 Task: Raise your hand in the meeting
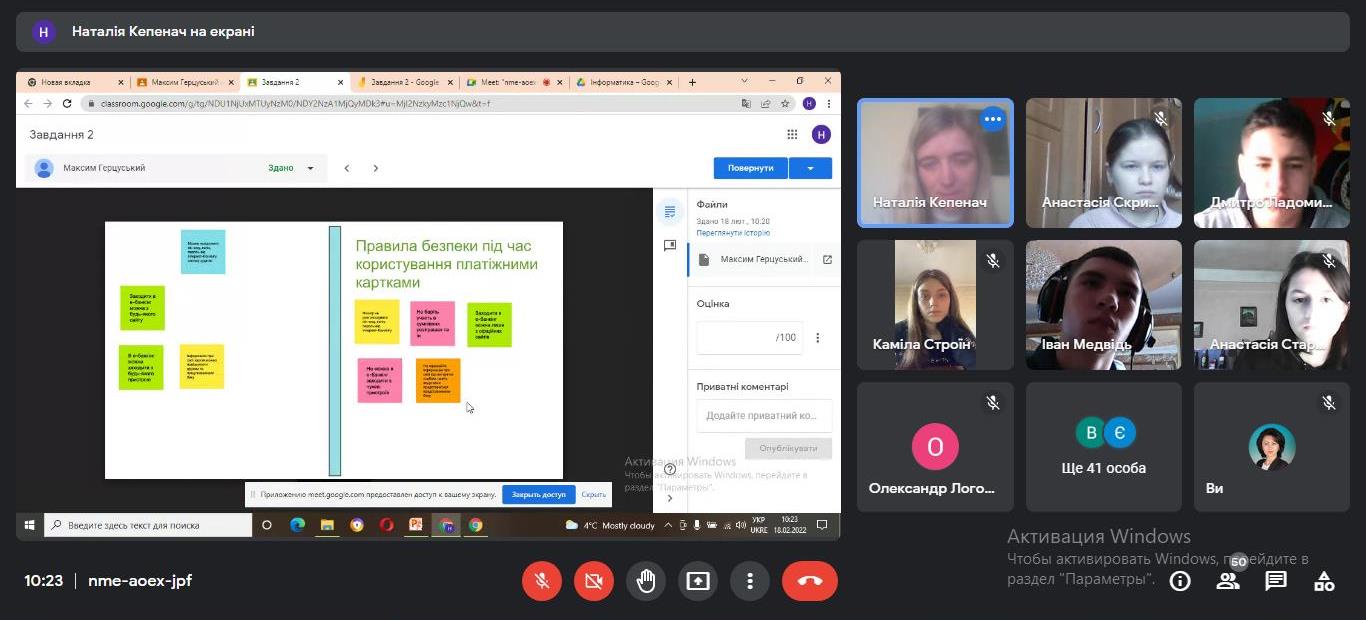646,581
